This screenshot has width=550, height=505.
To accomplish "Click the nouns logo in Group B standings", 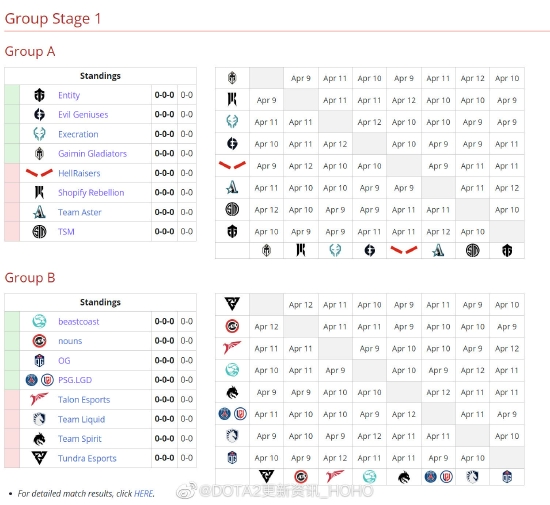I will coord(39,341).
